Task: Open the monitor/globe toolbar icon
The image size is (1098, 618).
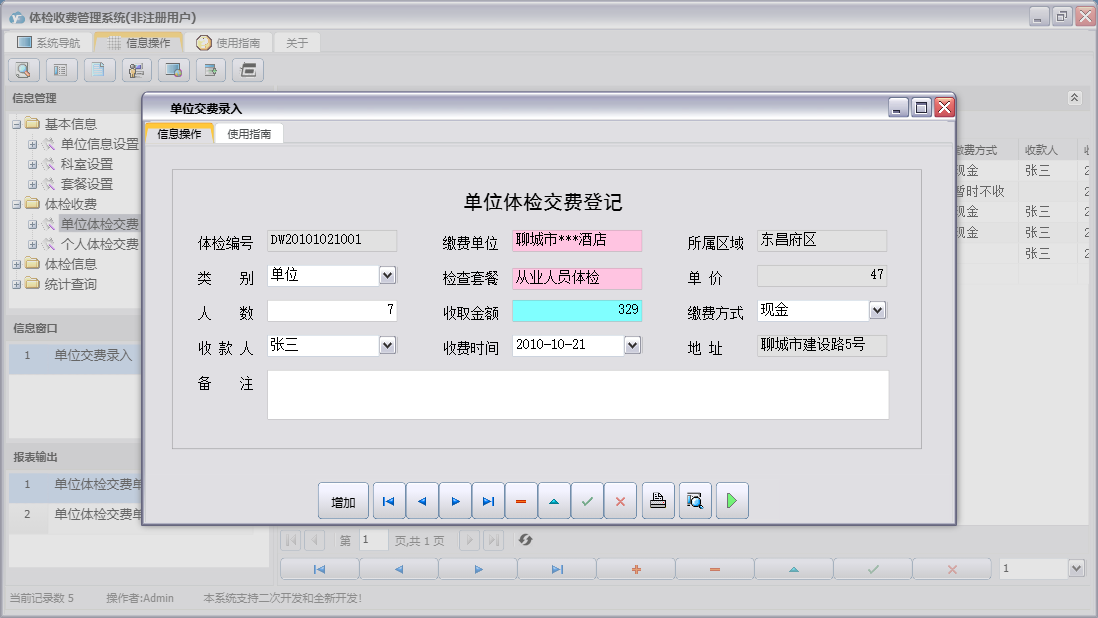Action: [173, 70]
